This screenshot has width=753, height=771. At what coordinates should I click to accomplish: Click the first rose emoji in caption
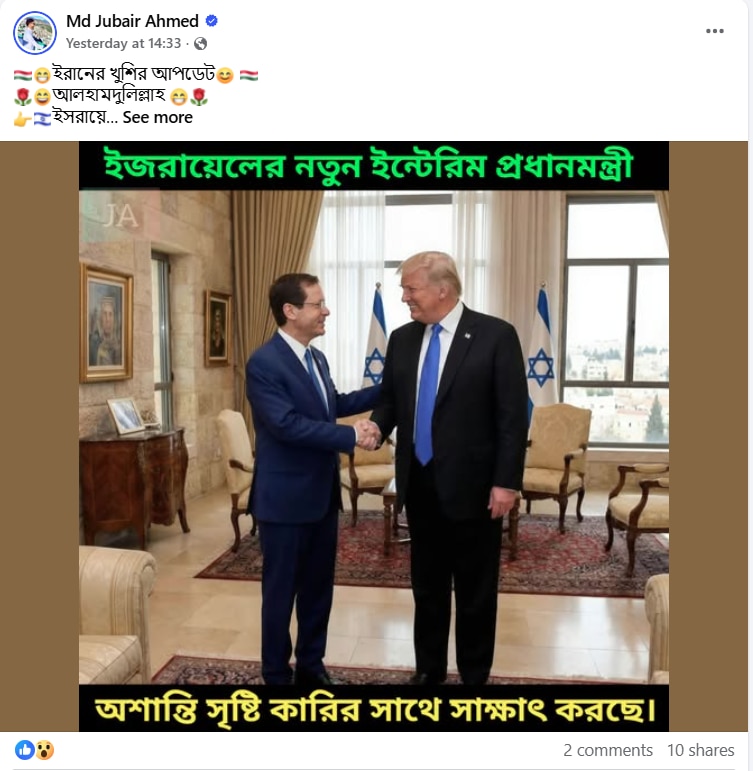coord(23,97)
